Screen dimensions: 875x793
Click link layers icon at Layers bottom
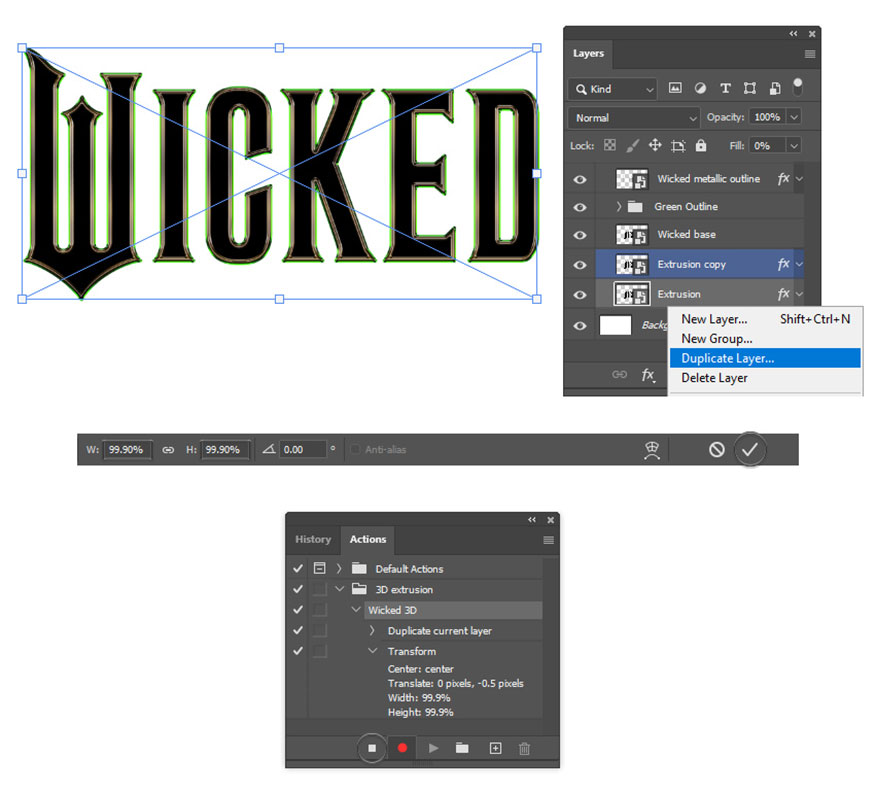(619, 374)
